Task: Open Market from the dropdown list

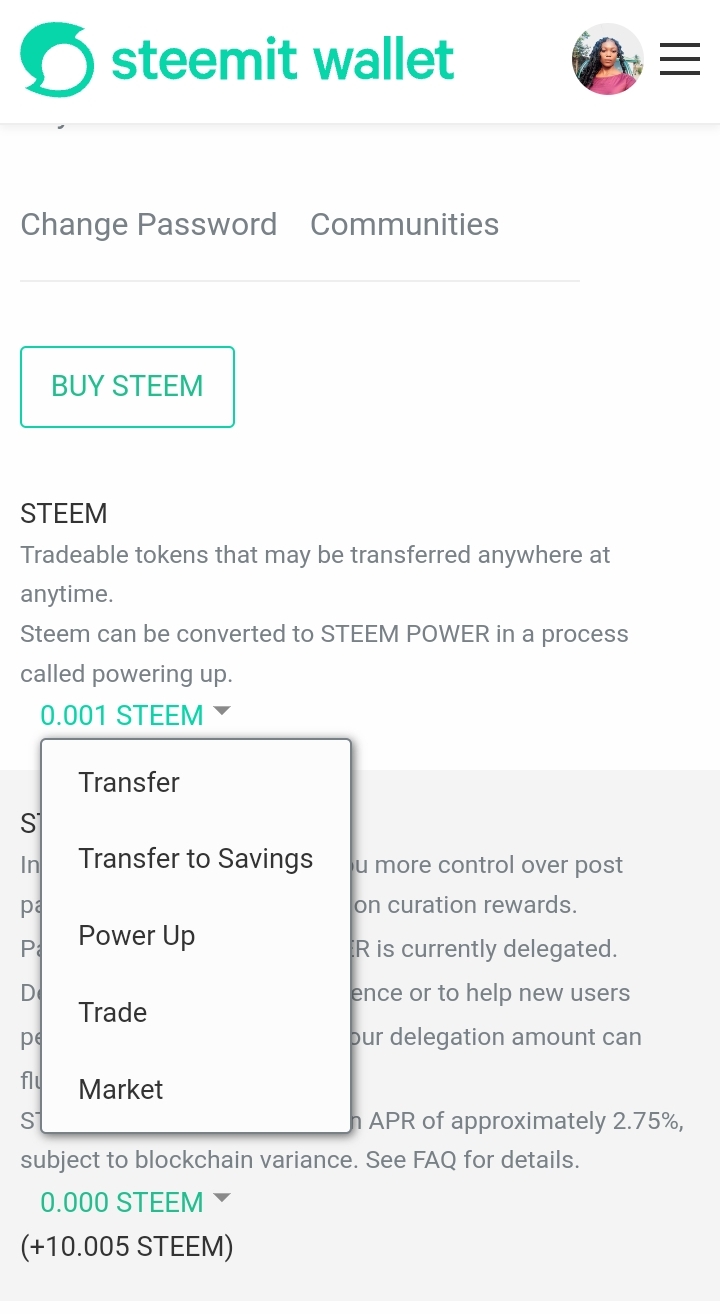Action: pos(121,1089)
